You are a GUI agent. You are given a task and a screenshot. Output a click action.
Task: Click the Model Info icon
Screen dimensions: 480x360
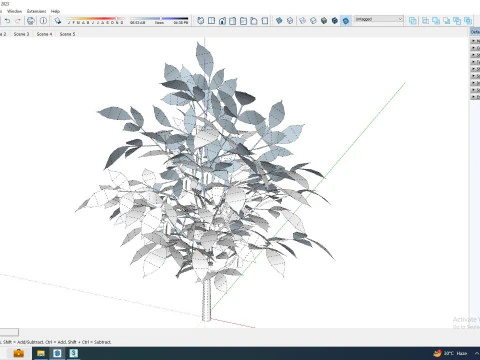tap(43, 21)
